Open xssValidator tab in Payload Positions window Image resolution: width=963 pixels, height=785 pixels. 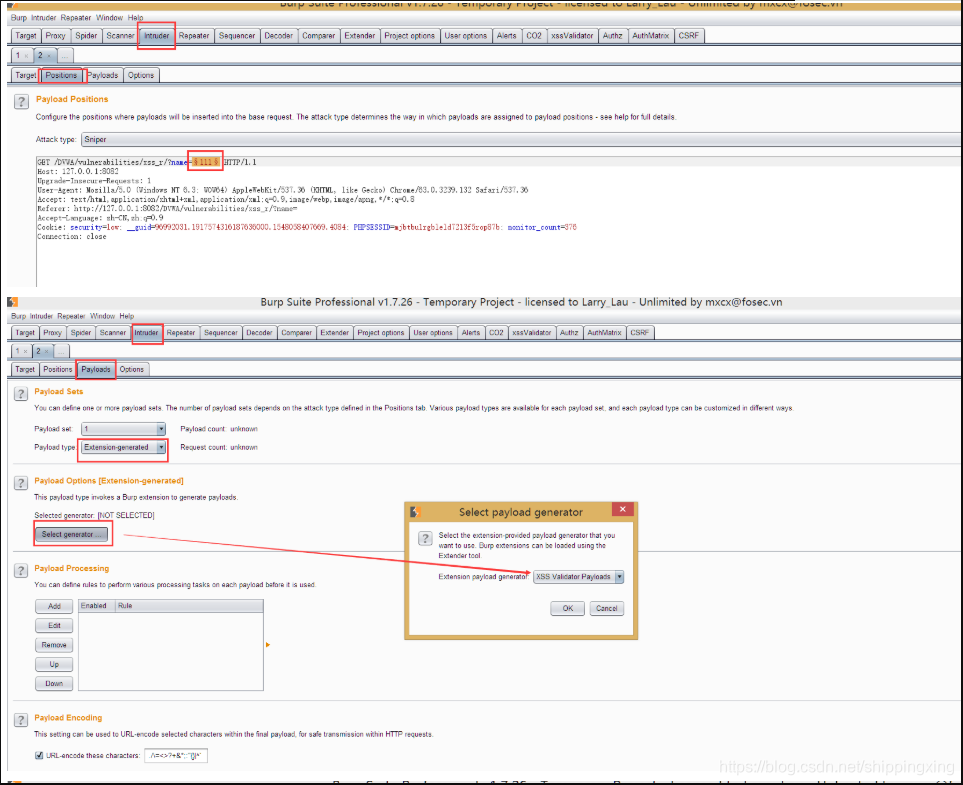(572, 36)
